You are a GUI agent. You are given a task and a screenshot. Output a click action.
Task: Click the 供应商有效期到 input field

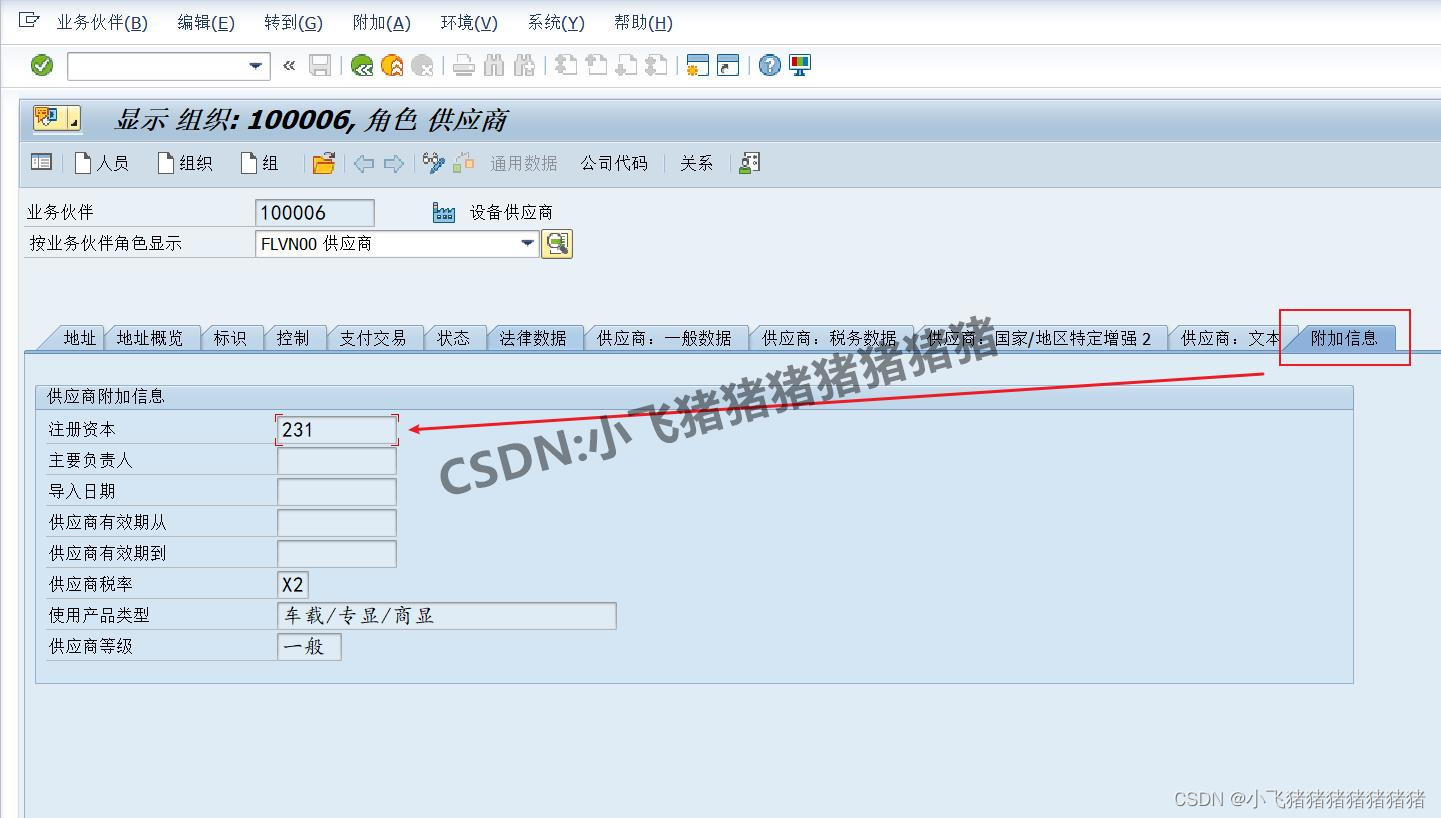[x=337, y=553]
